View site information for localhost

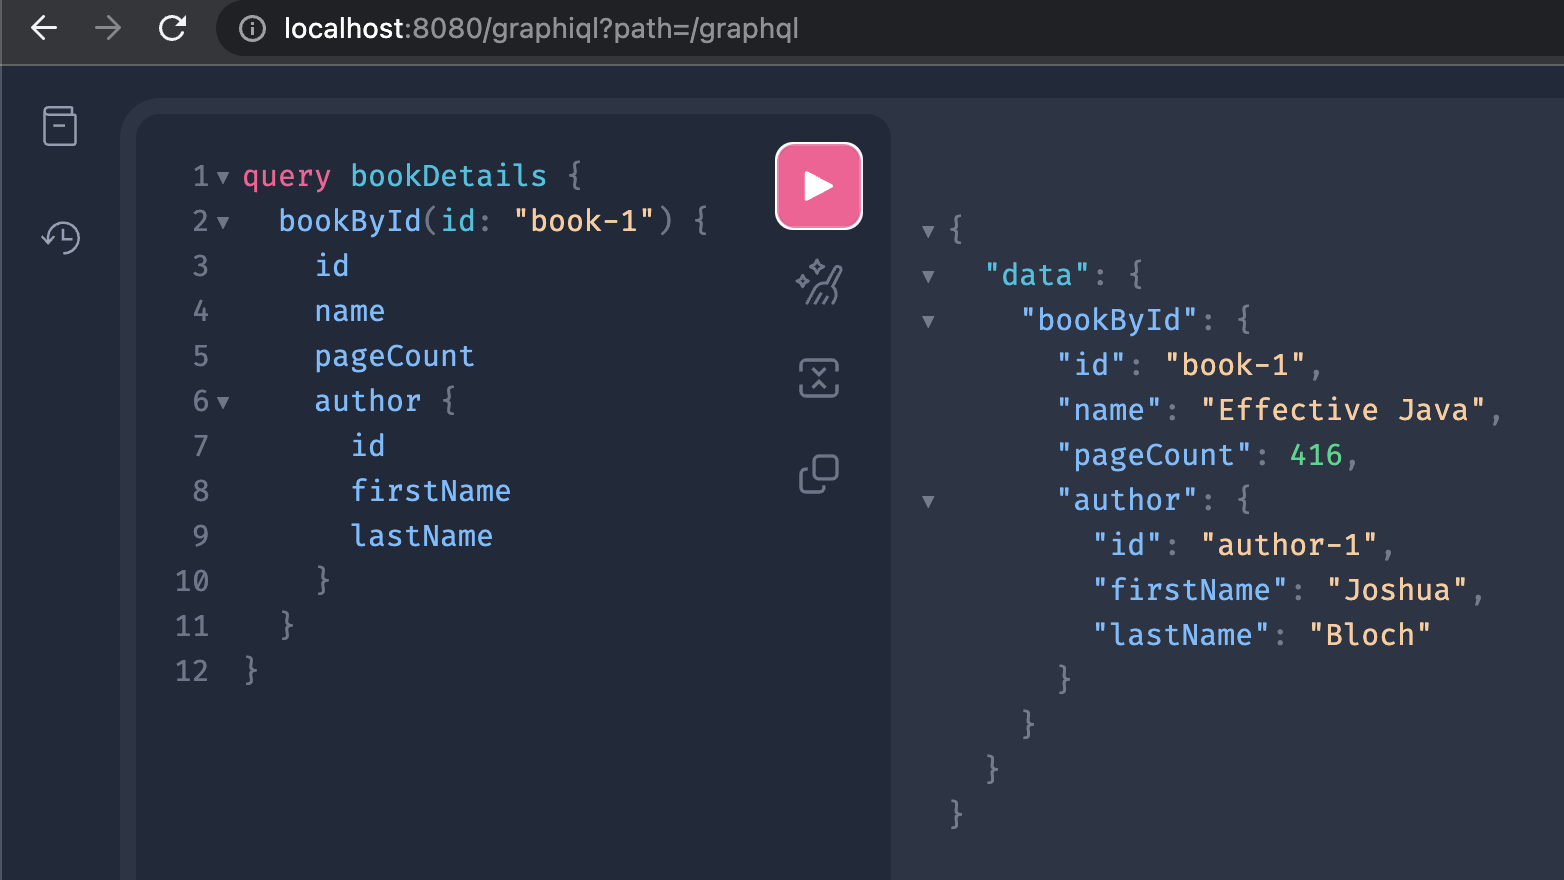pos(250,29)
